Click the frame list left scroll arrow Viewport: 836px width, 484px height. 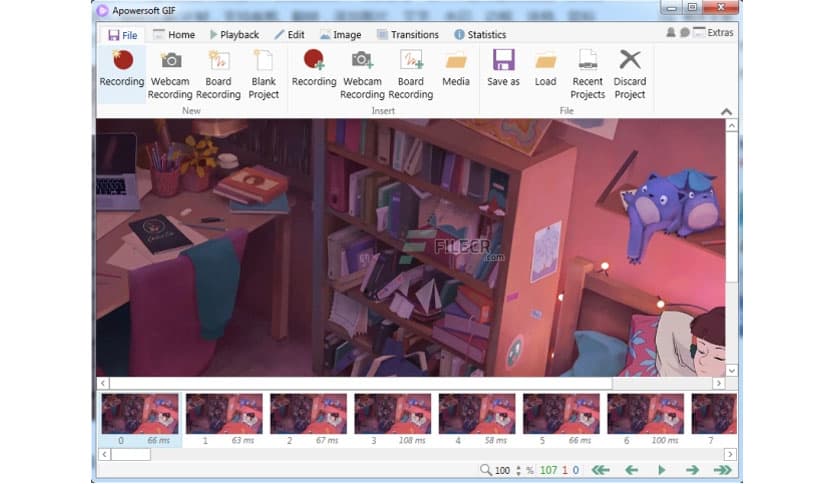(x=104, y=454)
